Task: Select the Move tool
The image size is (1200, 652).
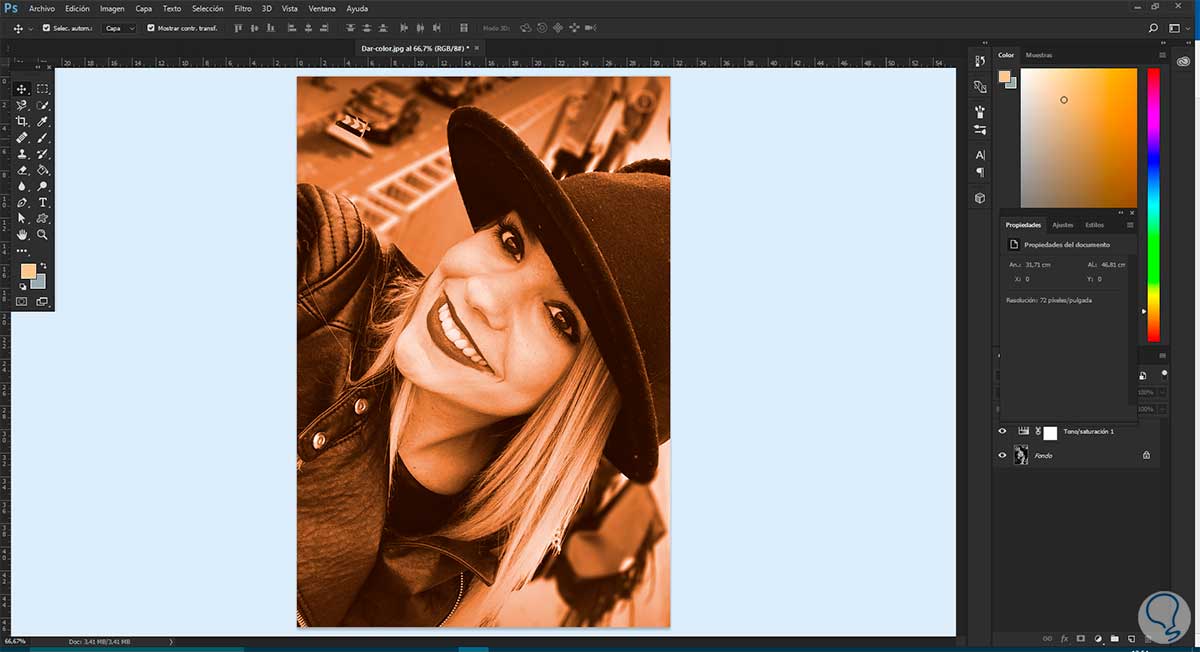Action: click(x=22, y=89)
